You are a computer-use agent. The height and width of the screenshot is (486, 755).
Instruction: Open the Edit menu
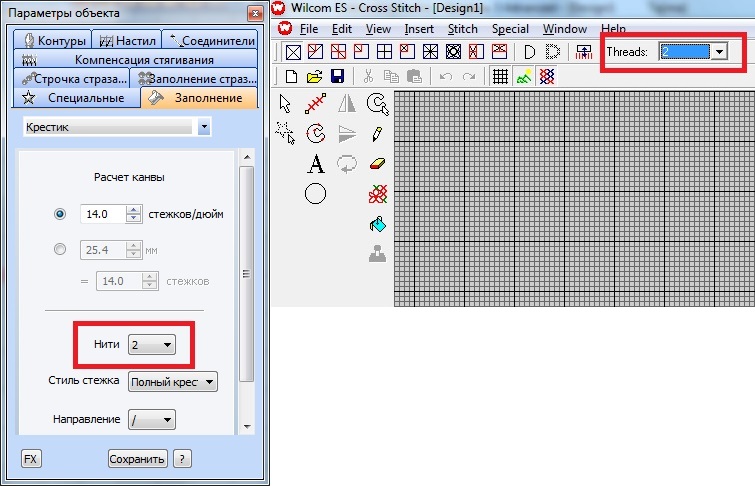(x=342, y=29)
